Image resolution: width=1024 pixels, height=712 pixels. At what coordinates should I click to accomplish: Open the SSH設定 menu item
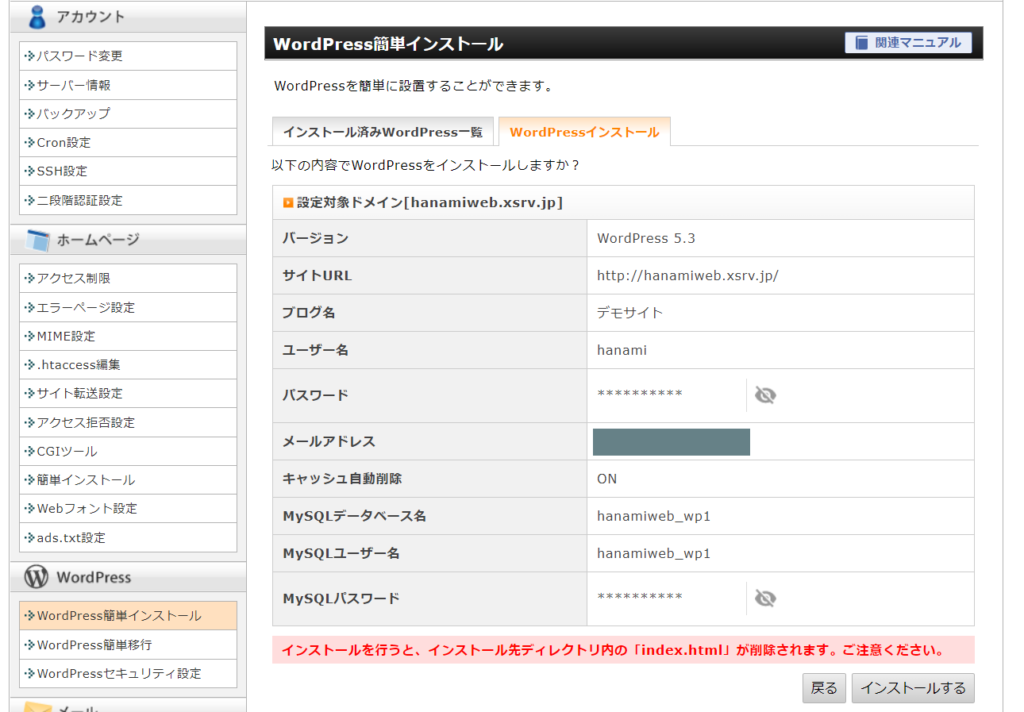click(128, 171)
